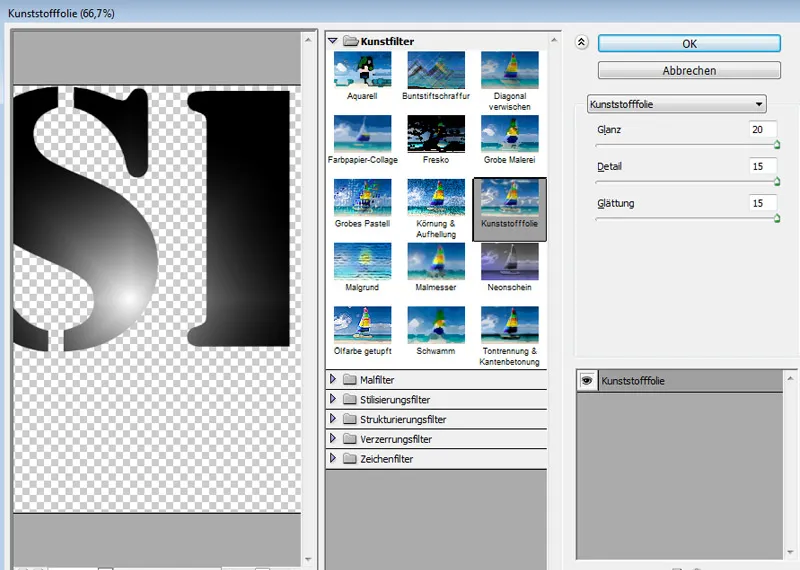Pick the Diagonal verwischen filter
The width and height of the screenshot is (800, 570).
(509, 70)
